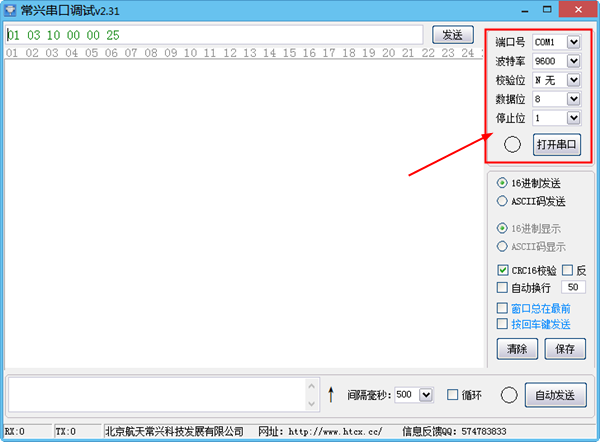Click the 信息反馈QQ: 574783833 text
Image resolution: width=600 pixels, height=442 pixels.
pos(454,432)
